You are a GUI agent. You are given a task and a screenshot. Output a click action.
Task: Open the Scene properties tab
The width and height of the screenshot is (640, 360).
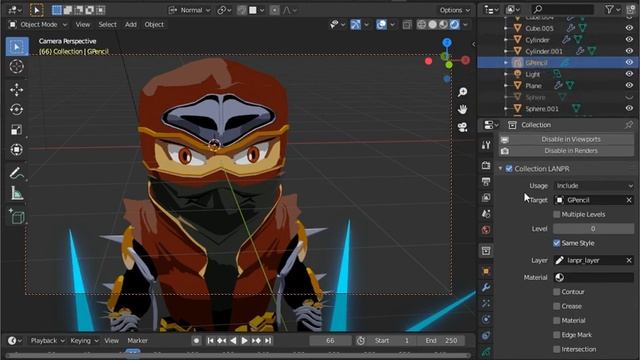pos(486,213)
